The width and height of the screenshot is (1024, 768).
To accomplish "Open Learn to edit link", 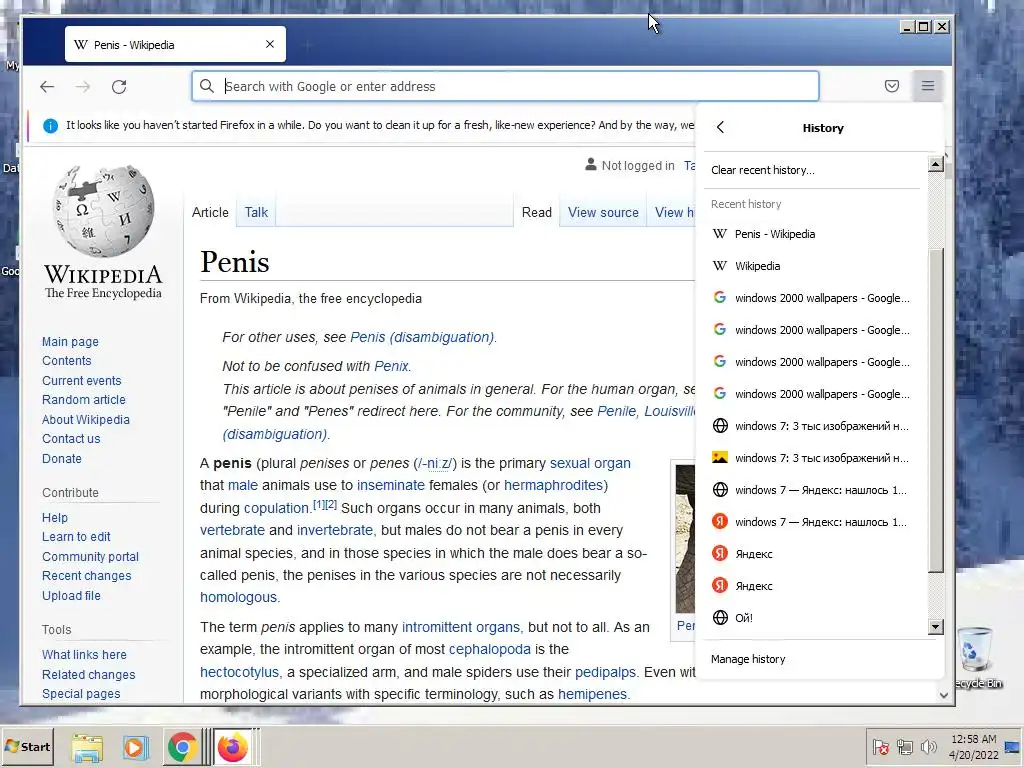I will [76, 537].
